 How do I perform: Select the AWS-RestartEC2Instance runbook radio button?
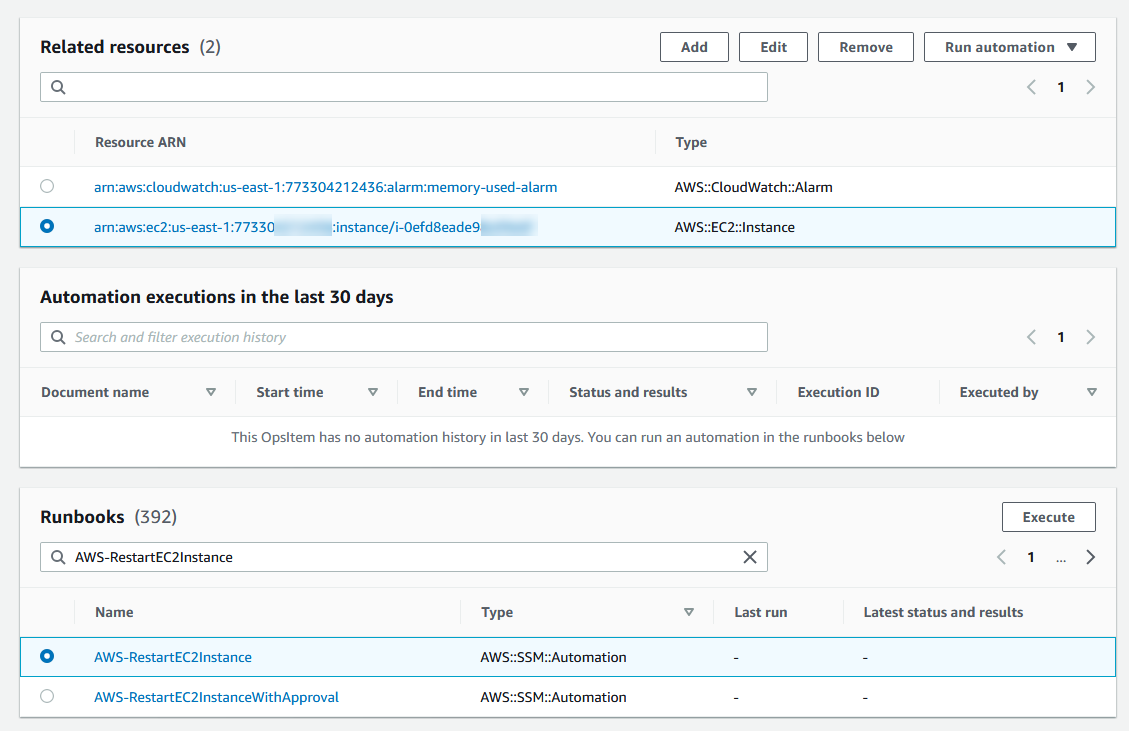point(47,656)
